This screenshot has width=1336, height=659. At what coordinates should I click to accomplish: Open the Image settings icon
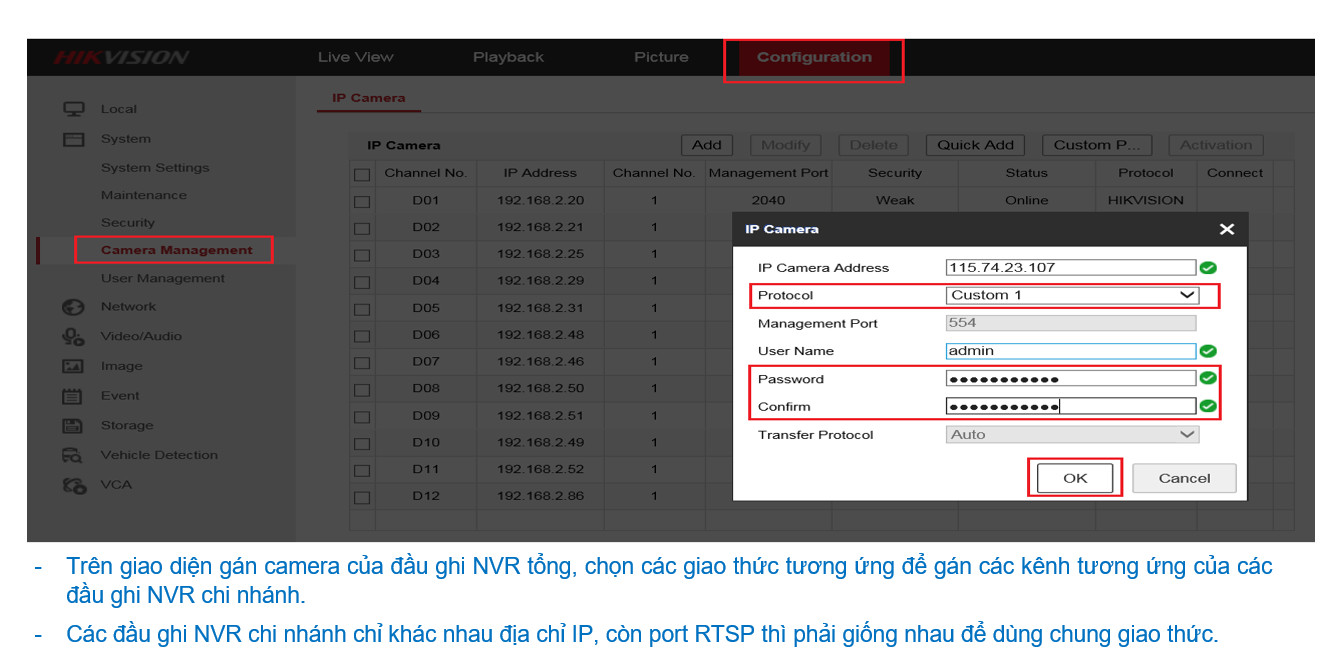click(74, 367)
